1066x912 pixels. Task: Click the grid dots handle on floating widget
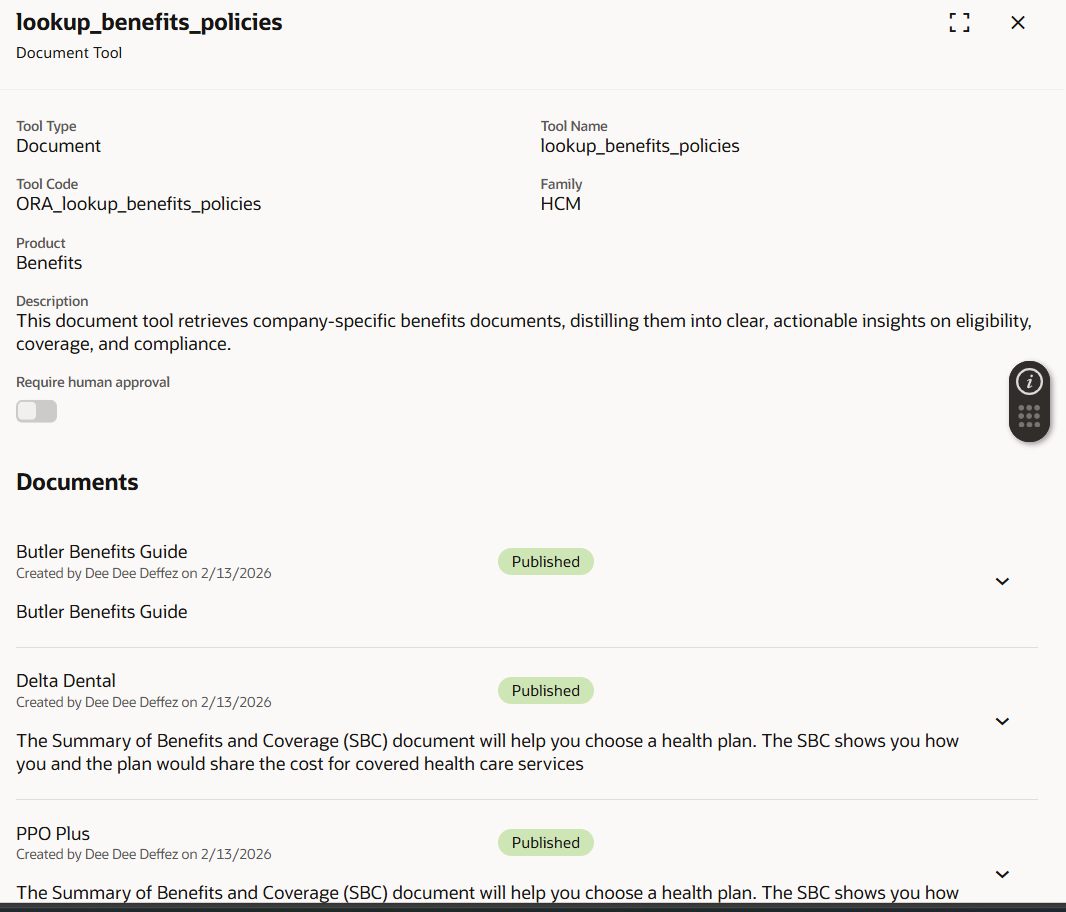[1029, 417]
